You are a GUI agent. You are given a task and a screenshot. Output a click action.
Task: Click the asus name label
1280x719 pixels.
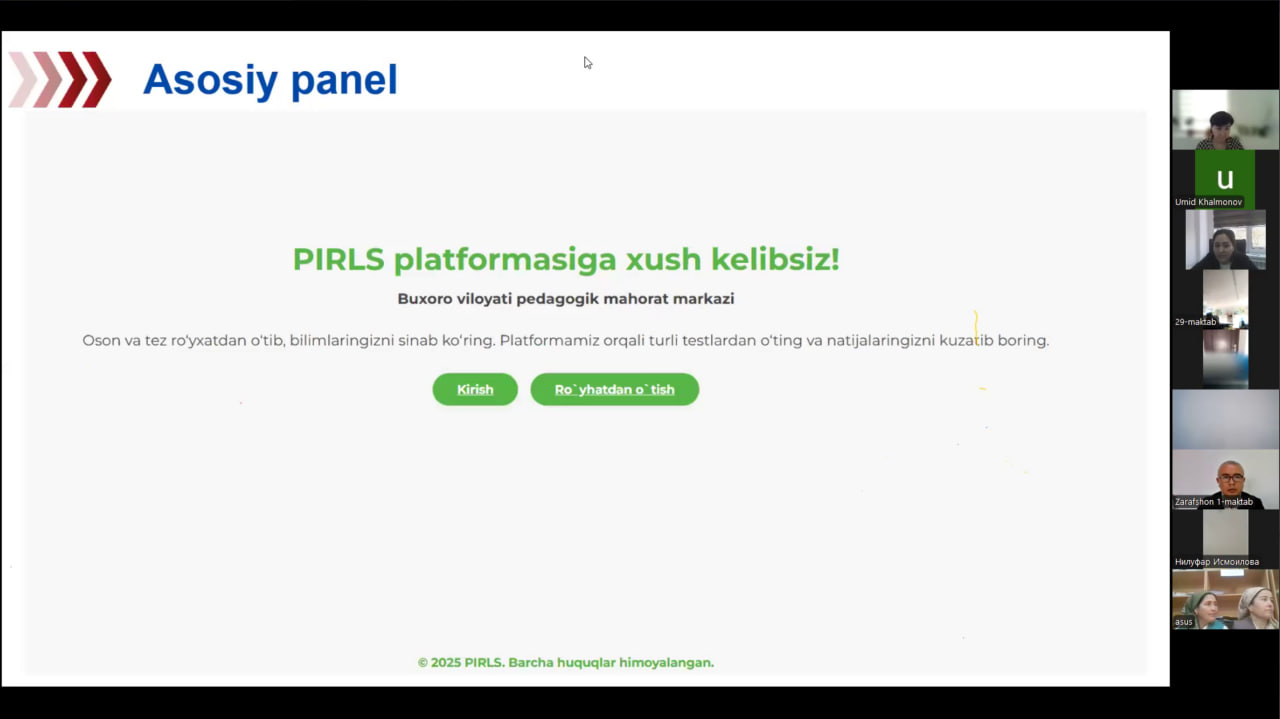pos(1184,622)
